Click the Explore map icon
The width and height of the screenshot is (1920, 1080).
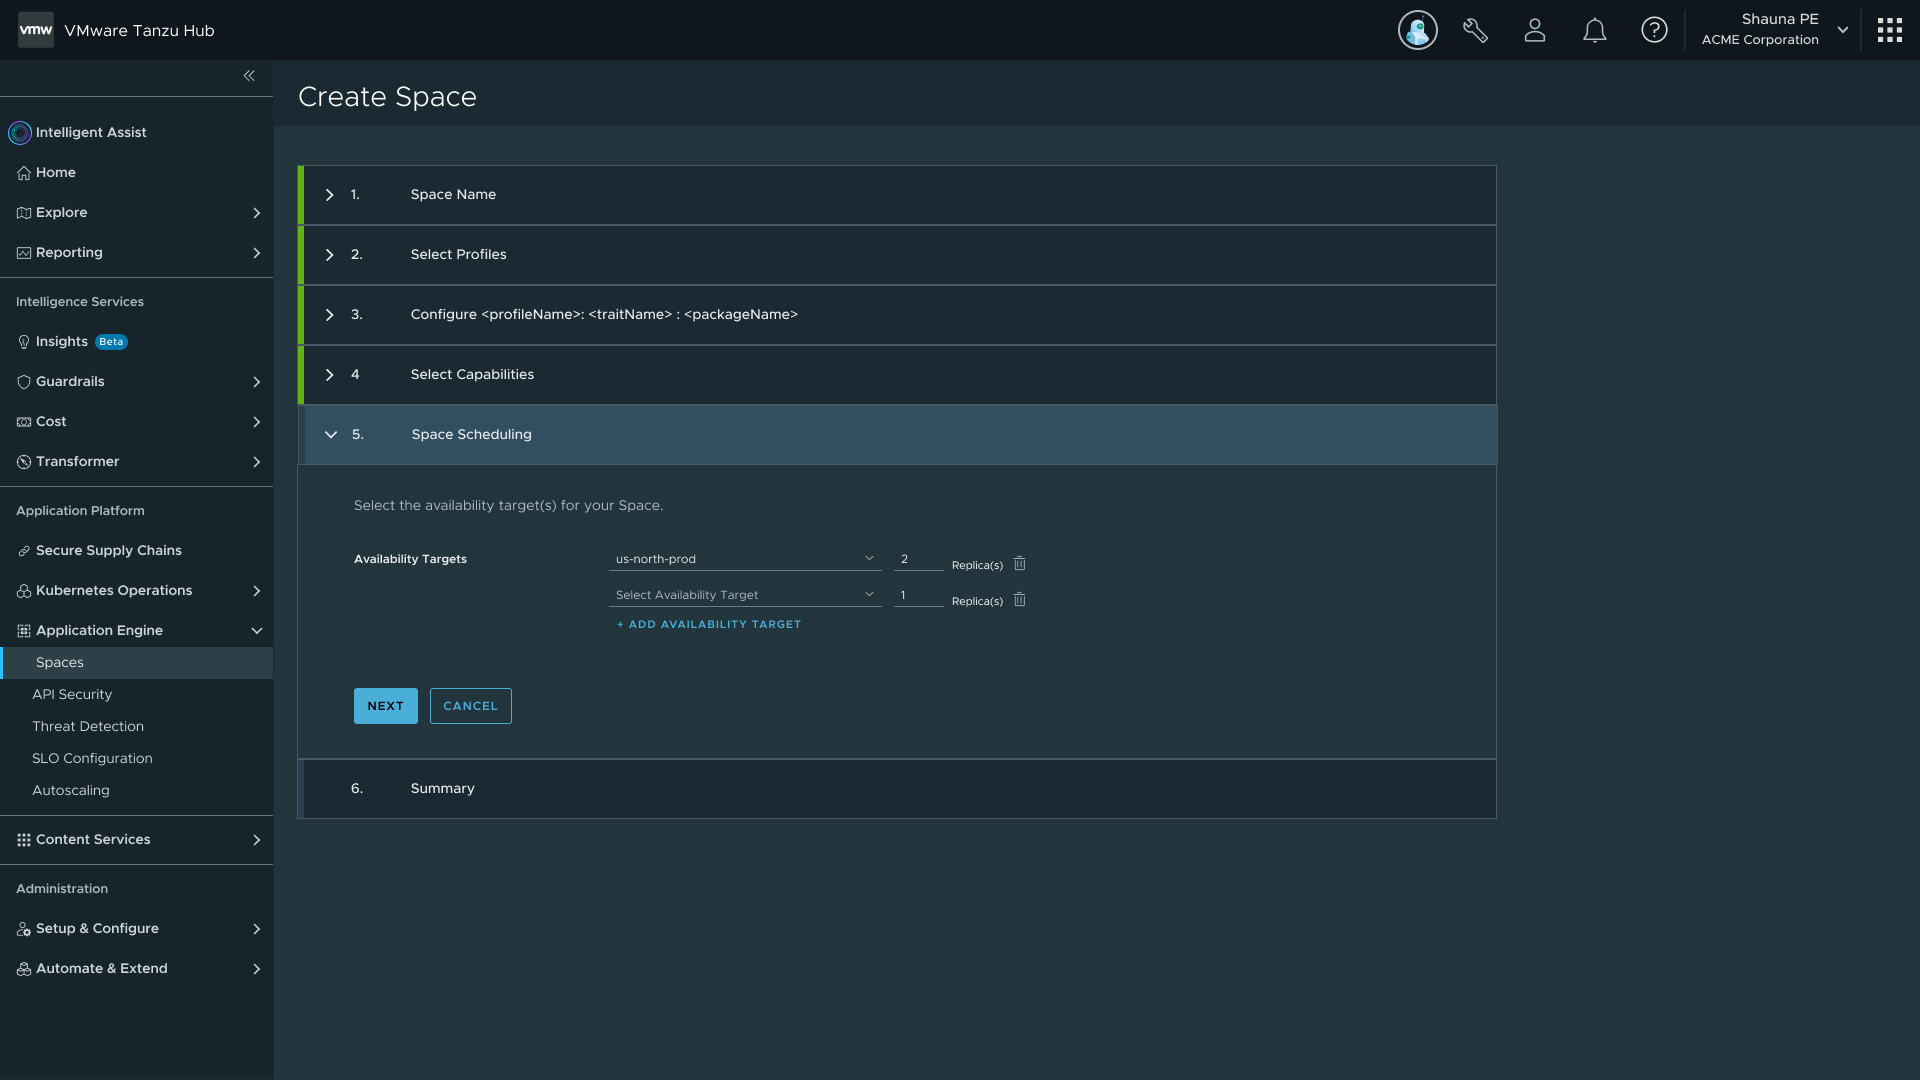point(24,213)
